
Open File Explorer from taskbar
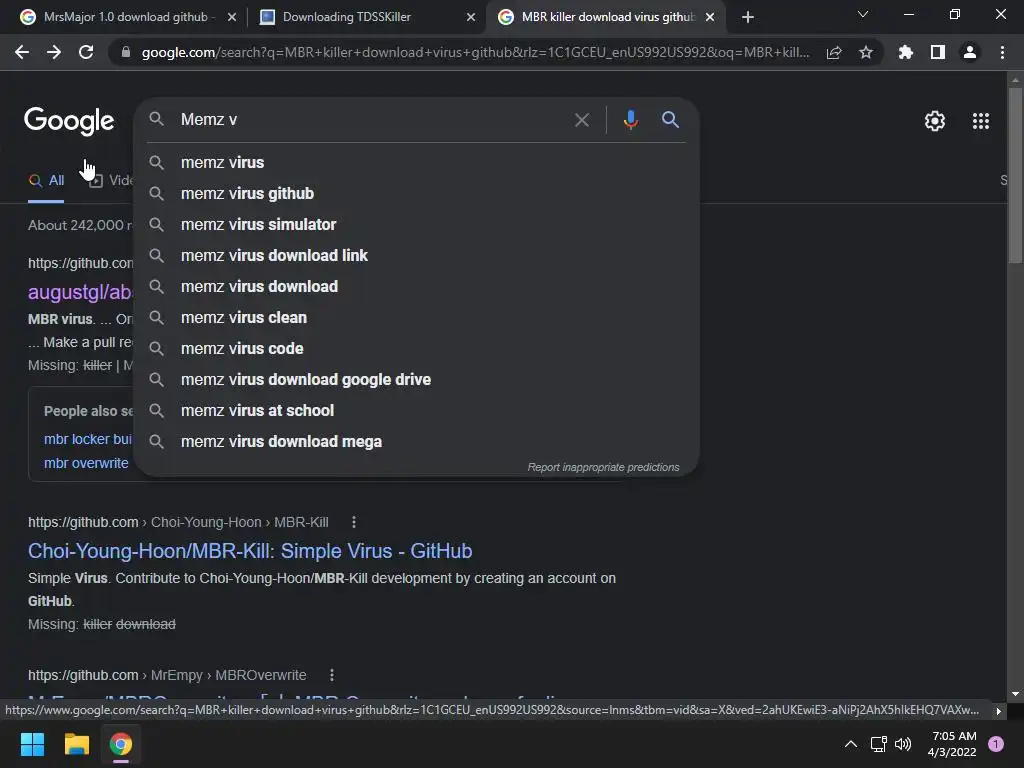pyautogui.click(x=76, y=744)
